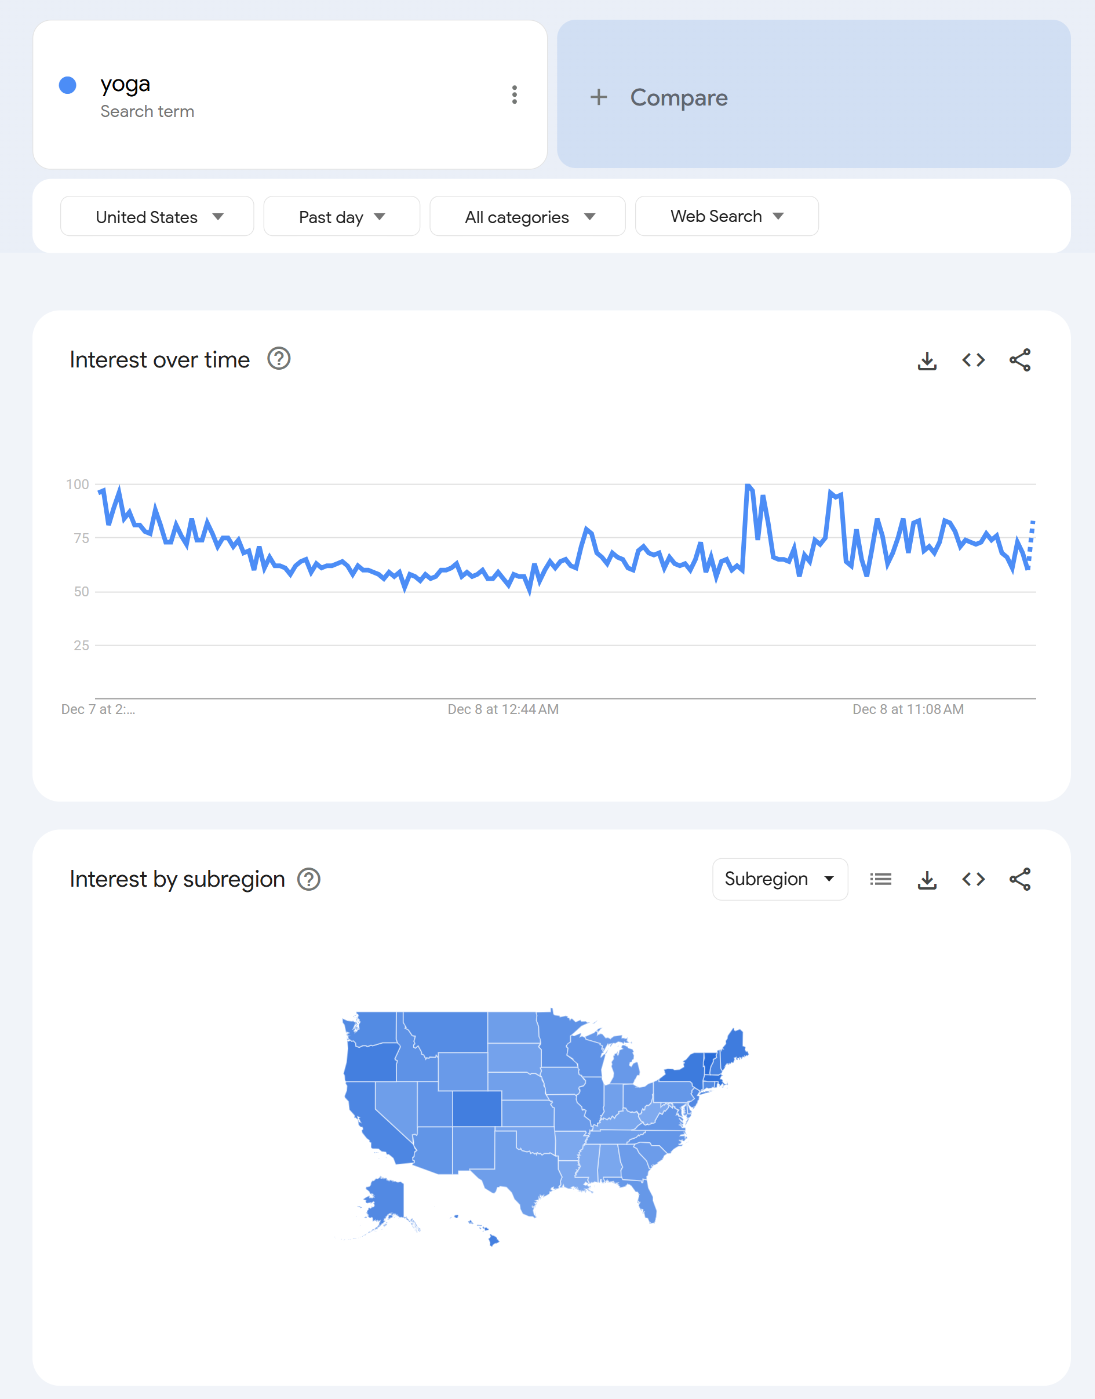Change the All categories filter
The image size is (1095, 1399).
click(x=527, y=216)
